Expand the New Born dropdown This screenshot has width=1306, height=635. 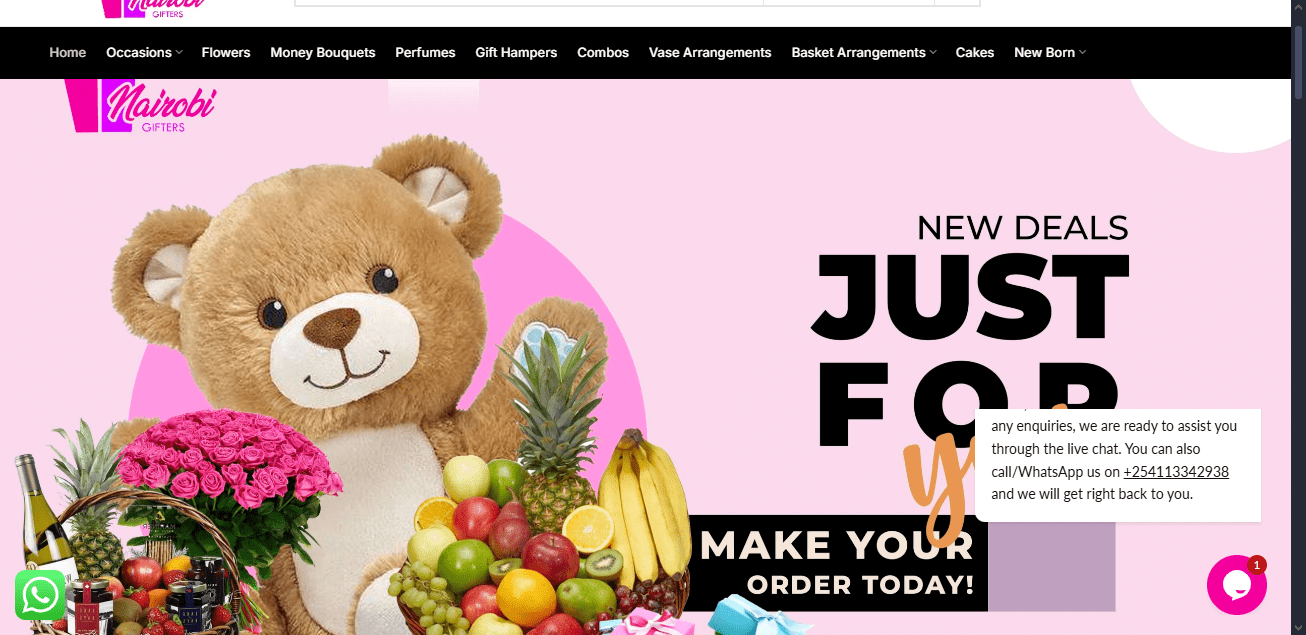click(1050, 52)
